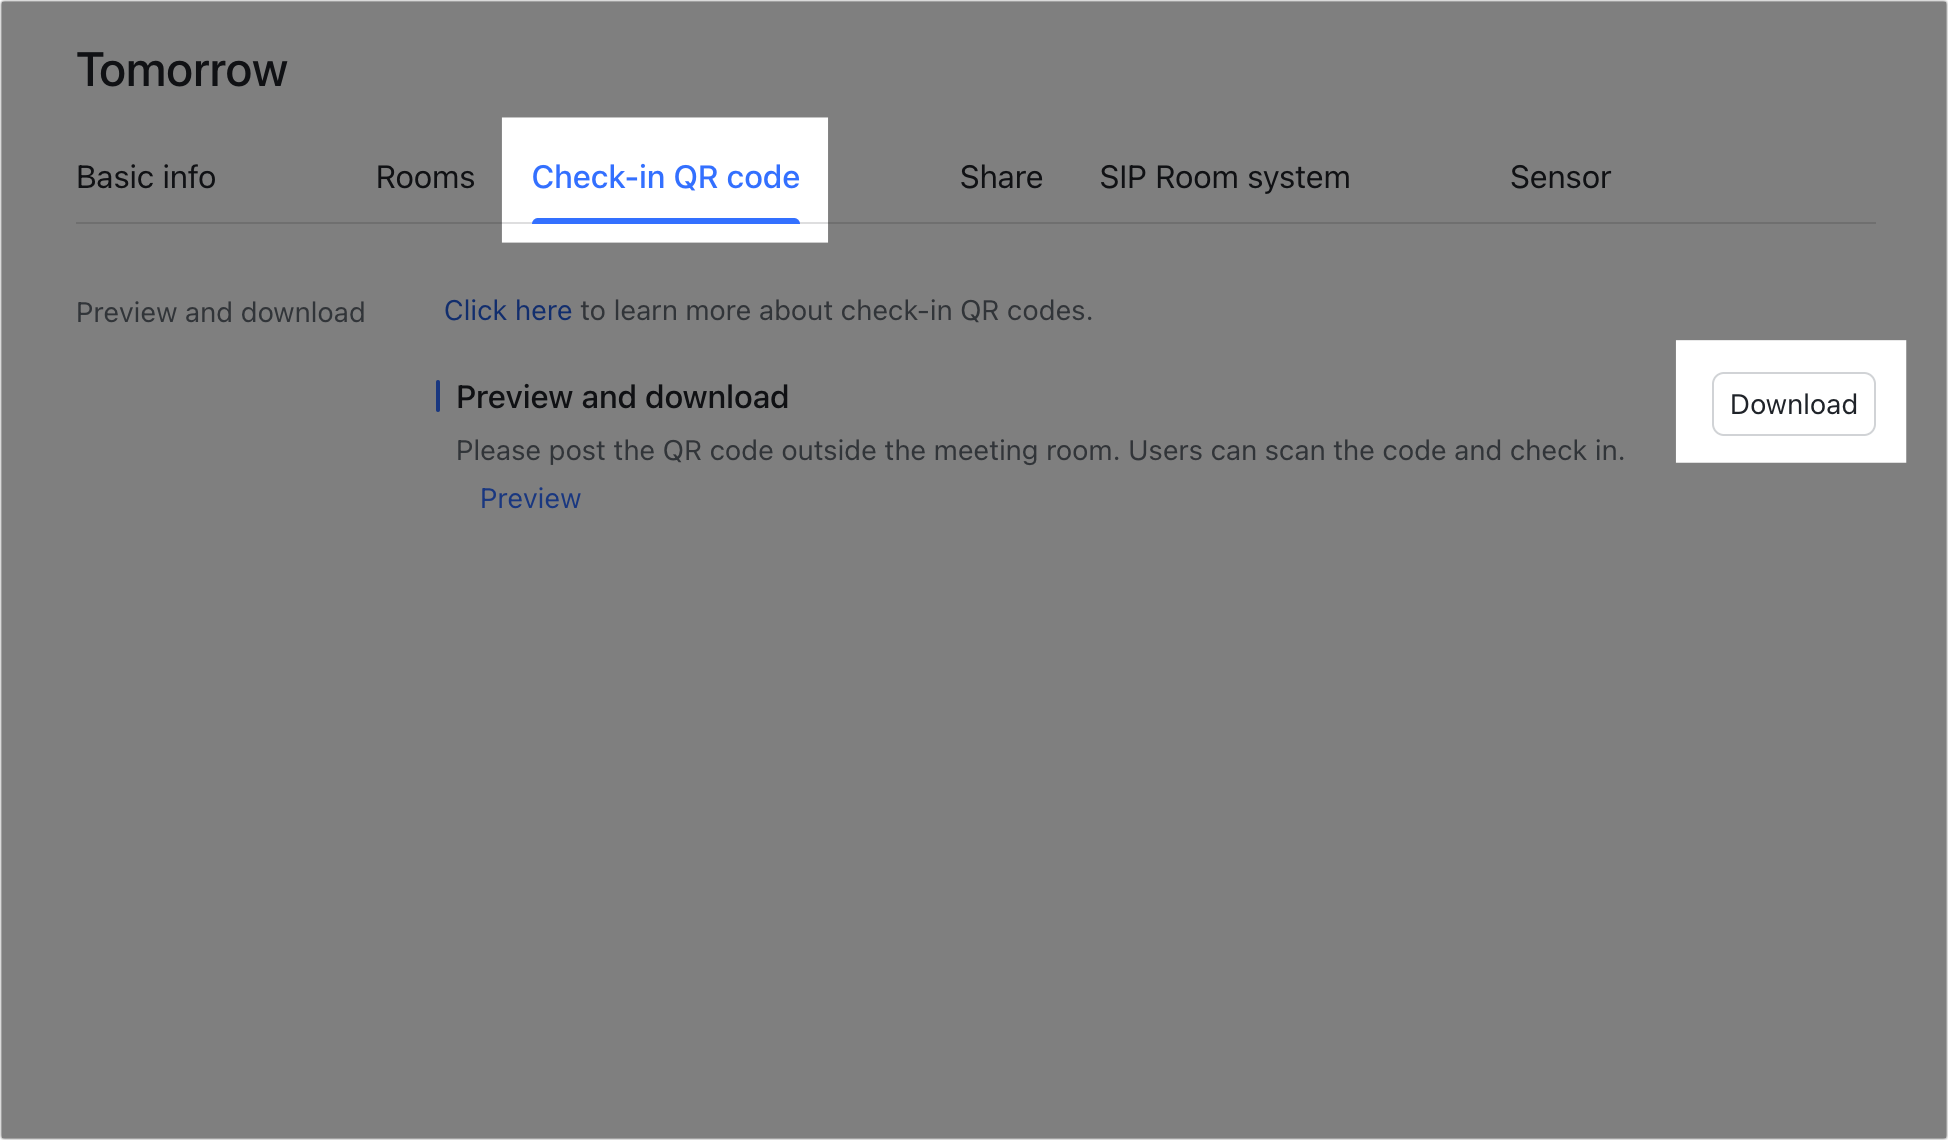Select the Check-in QR code tab
The height and width of the screenshot is (1140, 1948).
point(665,177)
